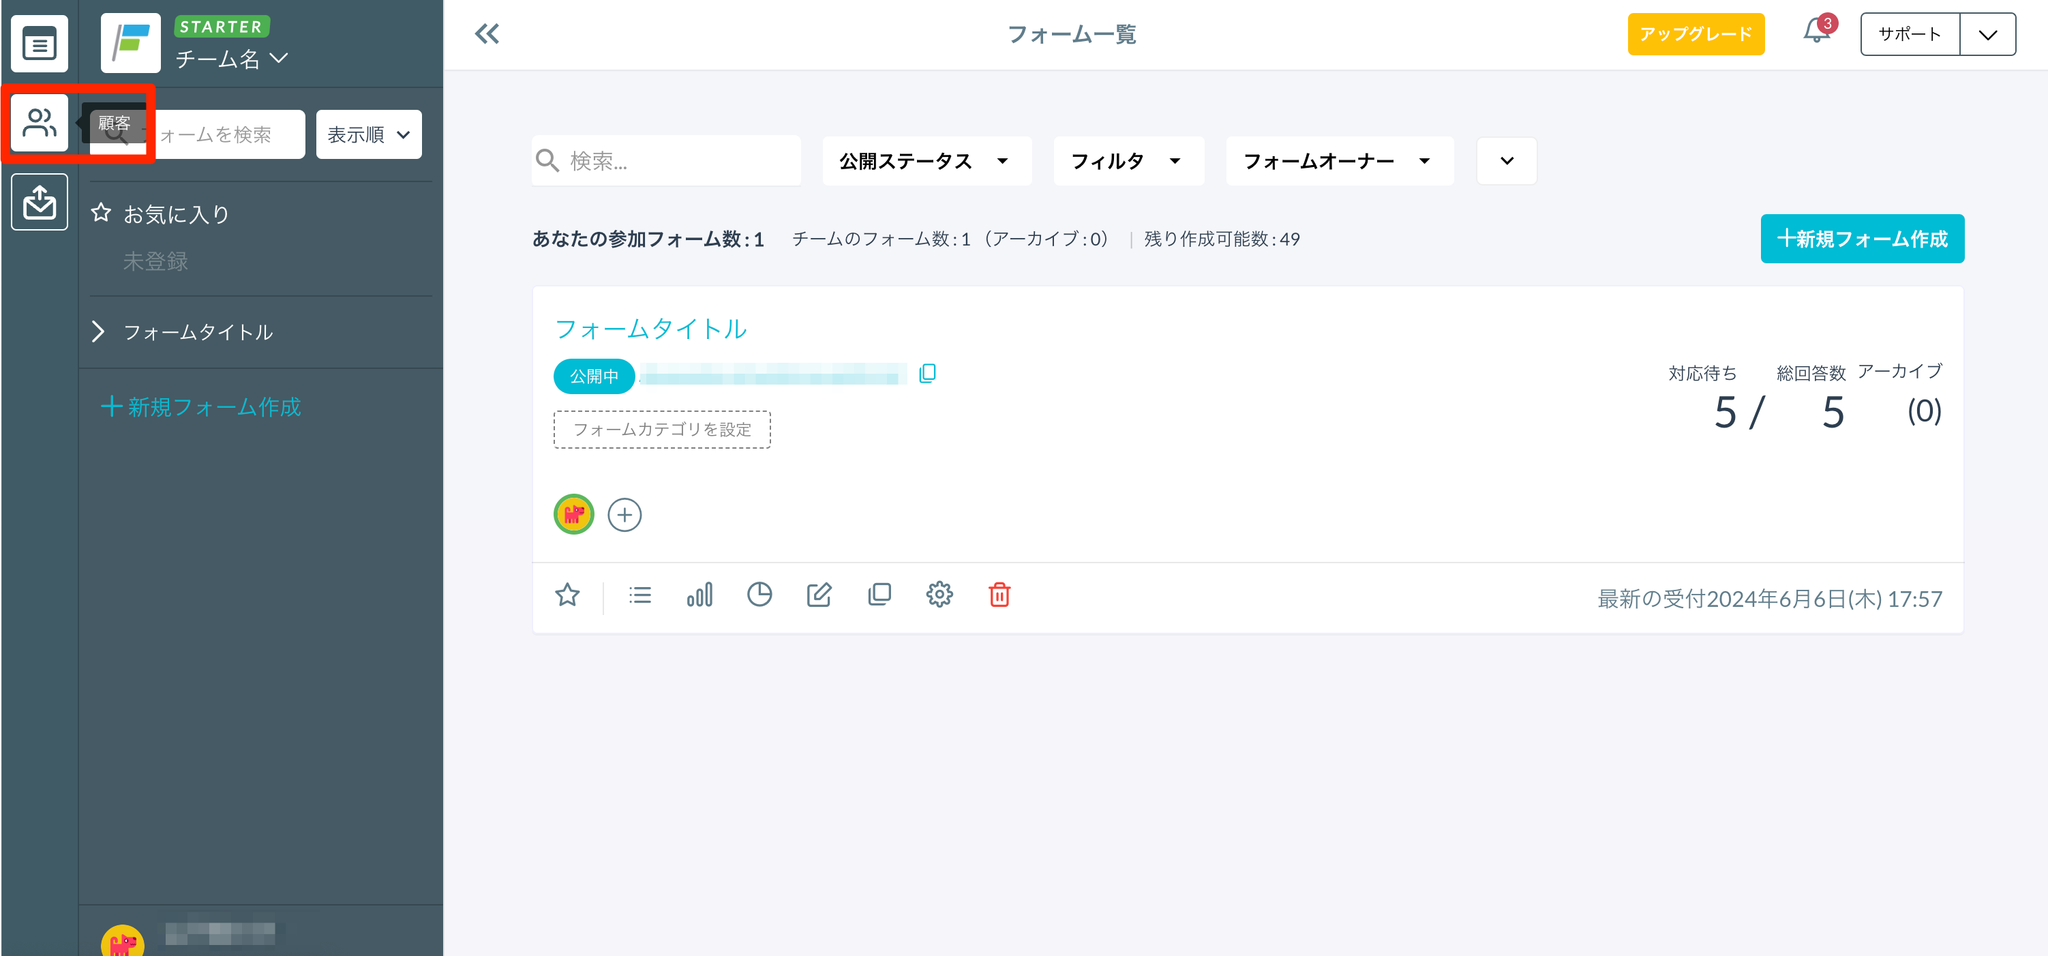This screenshot has width=2048, height=956.
Task: Click フォームカテゴリを設定 category button
Action: pyautogui.click(x=662, y=430)
